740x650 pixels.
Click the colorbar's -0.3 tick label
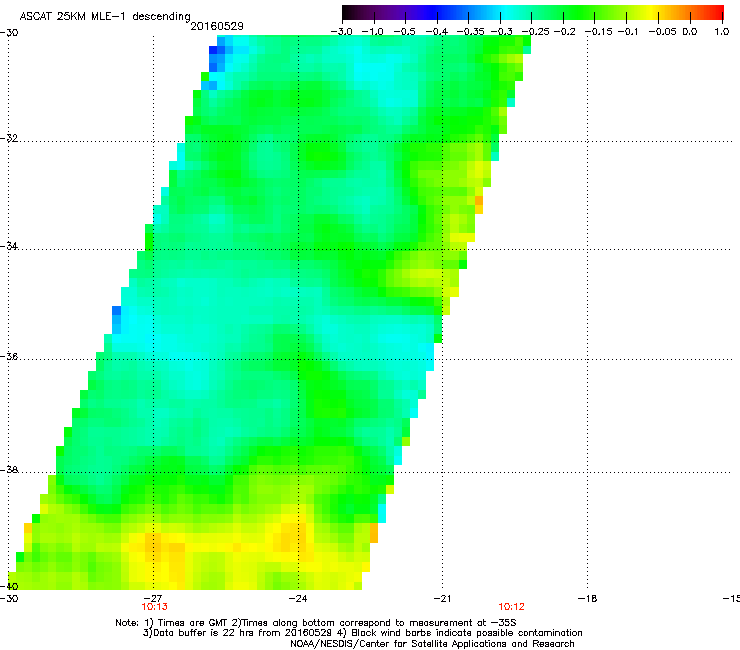(x=501, y=32)
